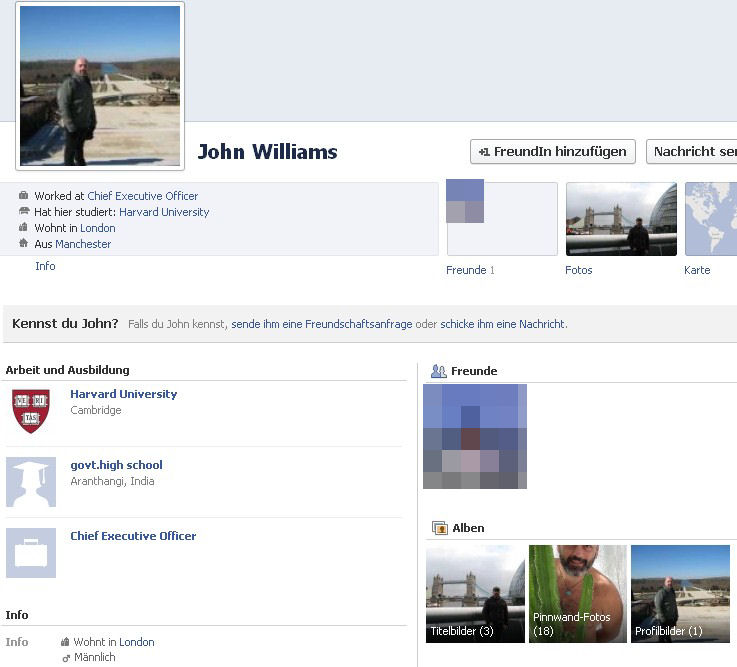This screenshot has width=737, height=667.
Task: Open the Chief Executive Officer link beside Worked at
Action: 142,196
